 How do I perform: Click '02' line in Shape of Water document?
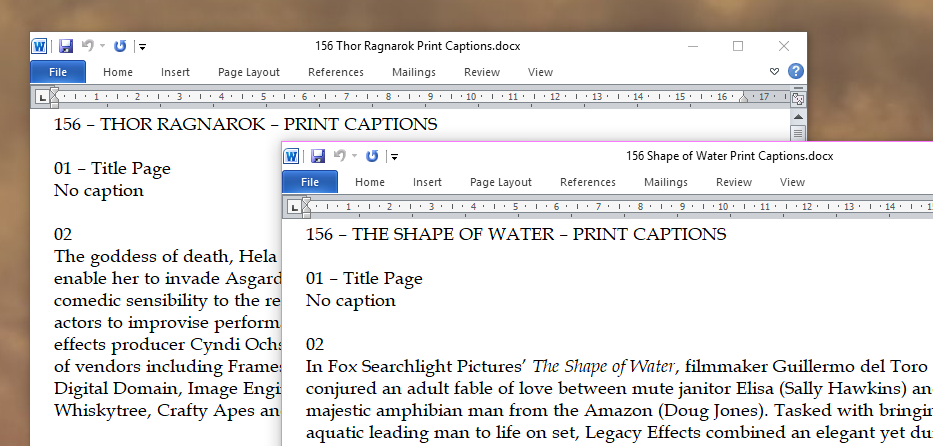tap(315, 345)
